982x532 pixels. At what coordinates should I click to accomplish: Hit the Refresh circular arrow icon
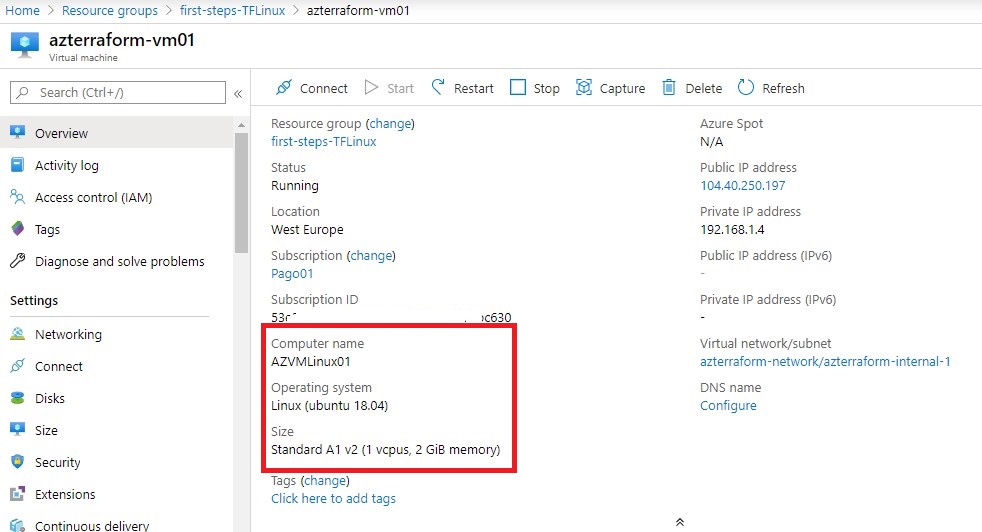pyautogui.click(x=746, y=88)
